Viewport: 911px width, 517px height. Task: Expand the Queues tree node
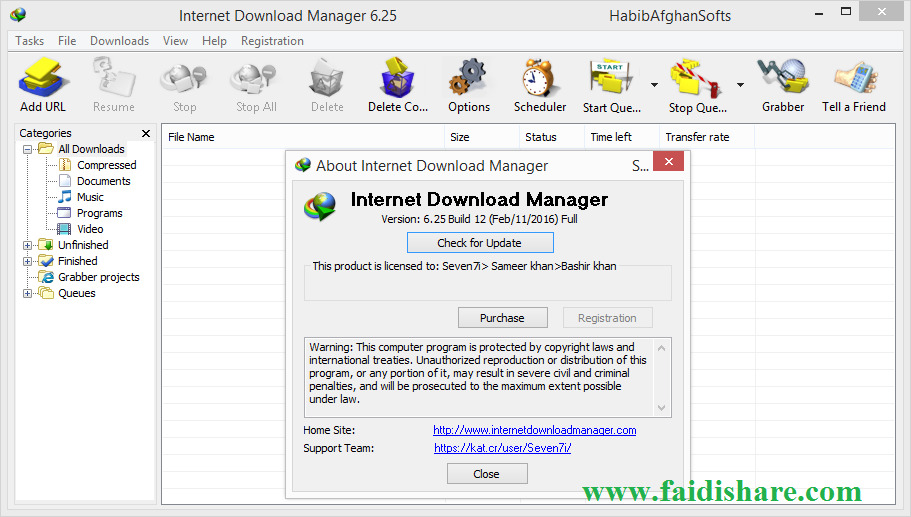[x=27, y=293]
